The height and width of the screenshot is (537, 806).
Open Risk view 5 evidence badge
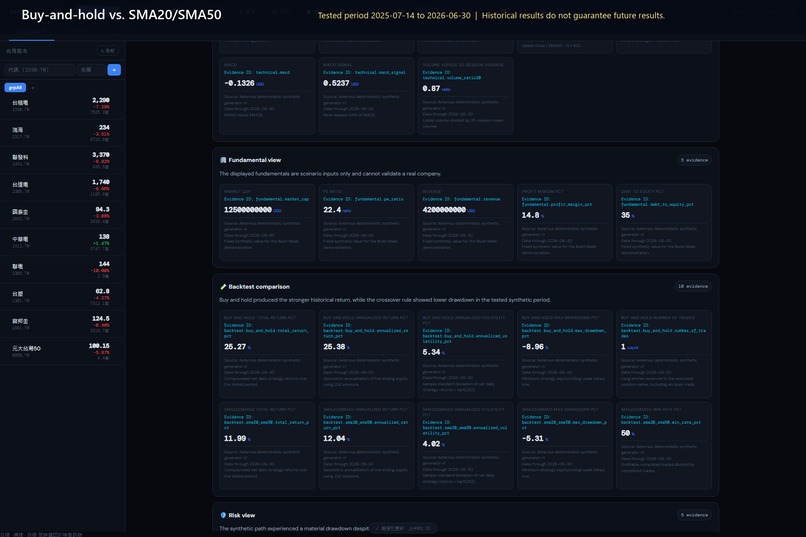click(694, 515)
